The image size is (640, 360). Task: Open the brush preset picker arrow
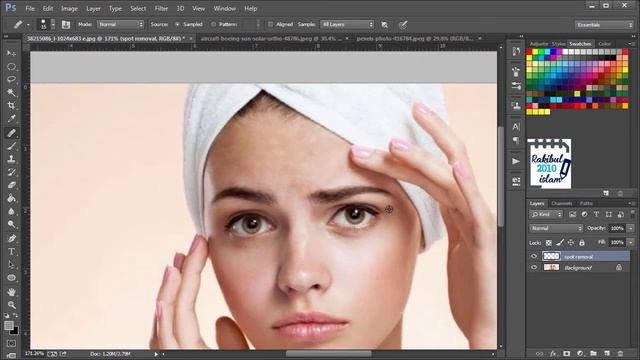tap(53, 25)
